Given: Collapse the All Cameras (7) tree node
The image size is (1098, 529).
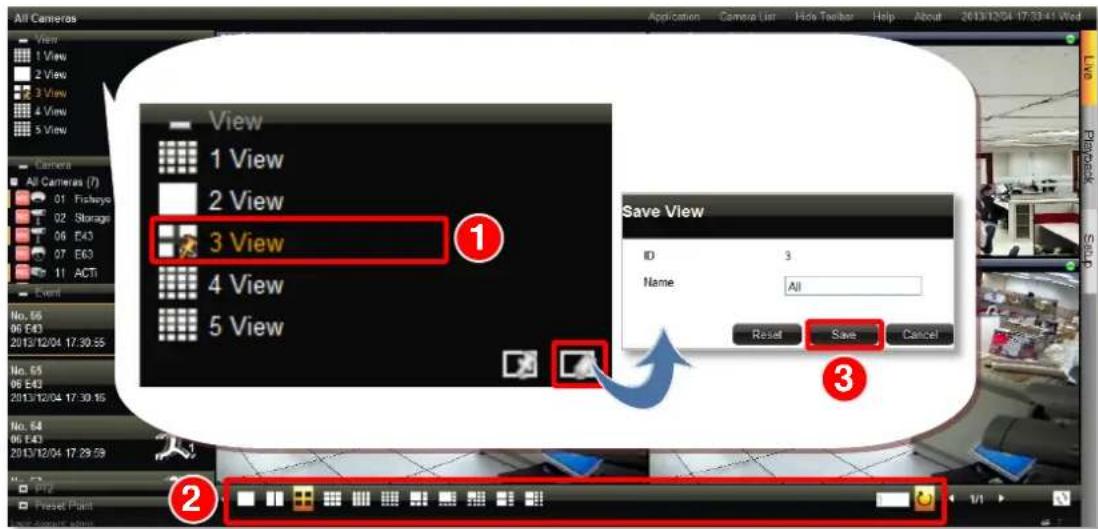Looking at the screenshot, I should pos(13,181).
